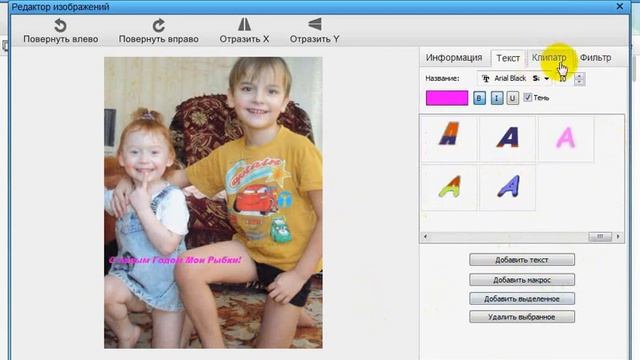Select the orange-purple slanted A text style
640x360 pixels.
(449, 138)
